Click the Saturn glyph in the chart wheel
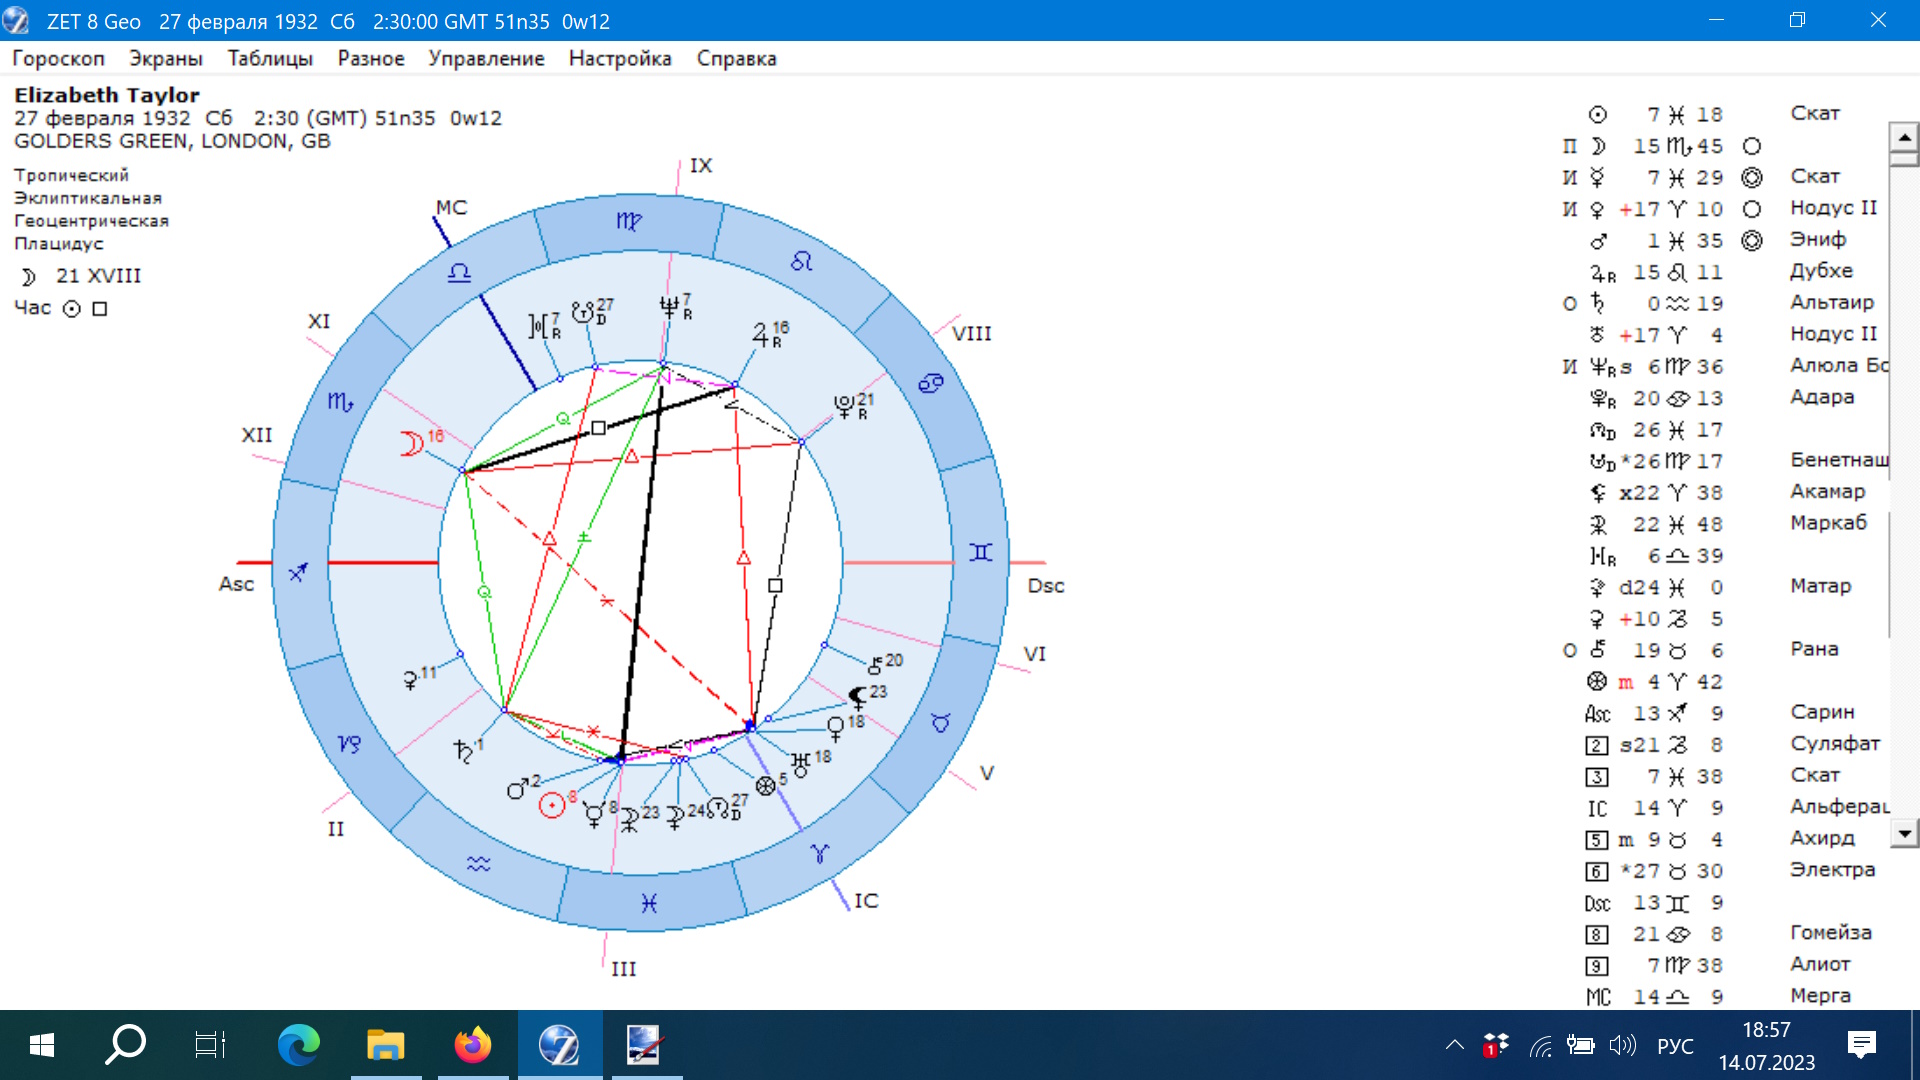The width and height of the screenshot is (1920, 1080). (x=463, y=751)
